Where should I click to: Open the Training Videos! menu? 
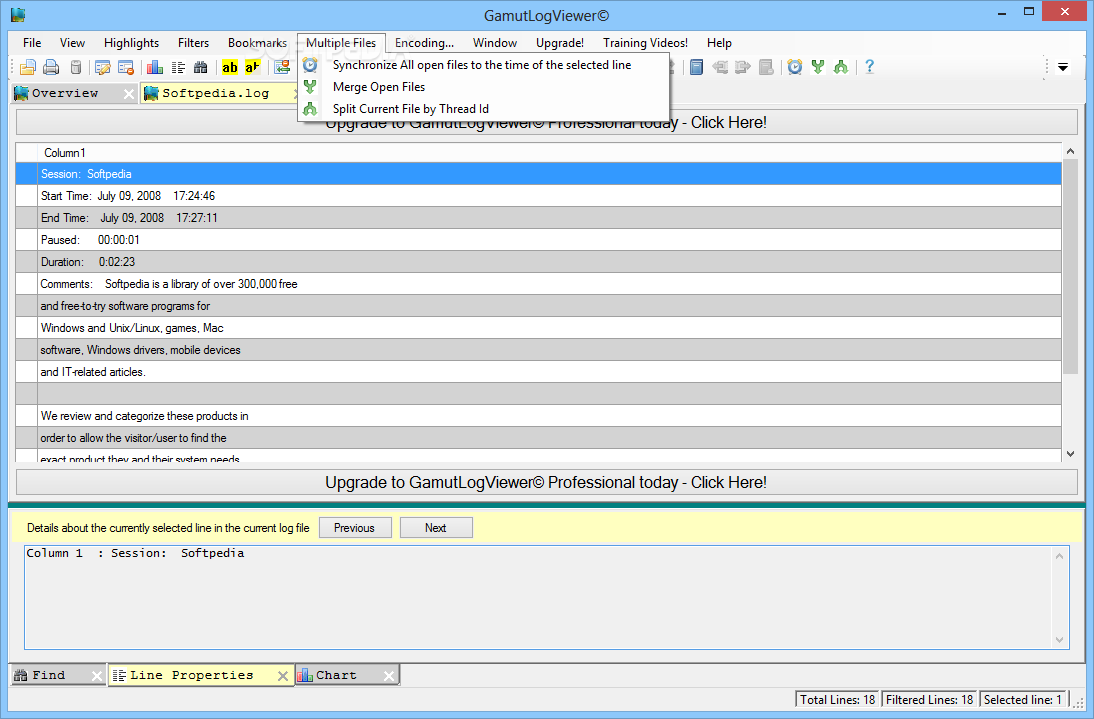point(645,43)
